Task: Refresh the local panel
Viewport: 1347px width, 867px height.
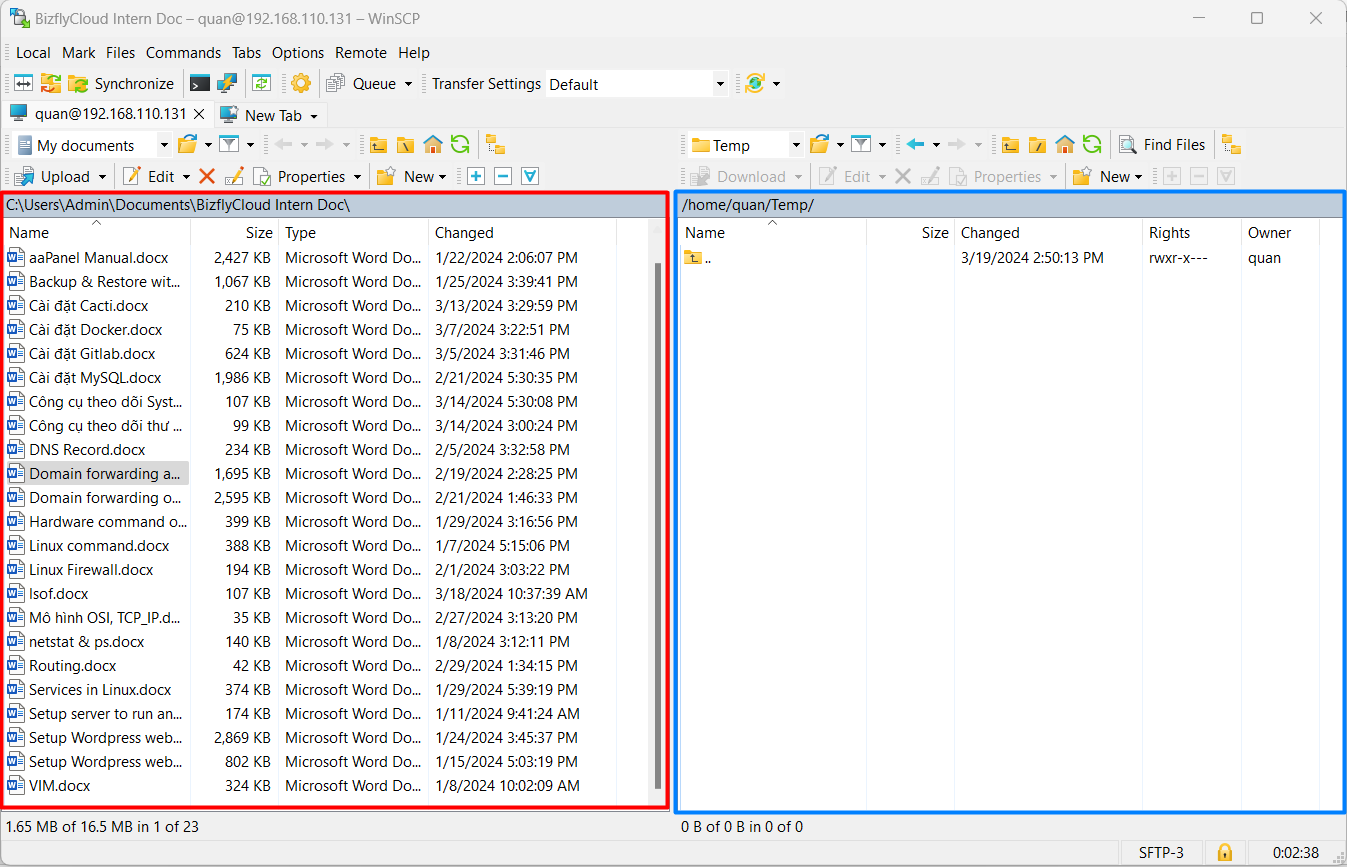Action: point(460,145)
